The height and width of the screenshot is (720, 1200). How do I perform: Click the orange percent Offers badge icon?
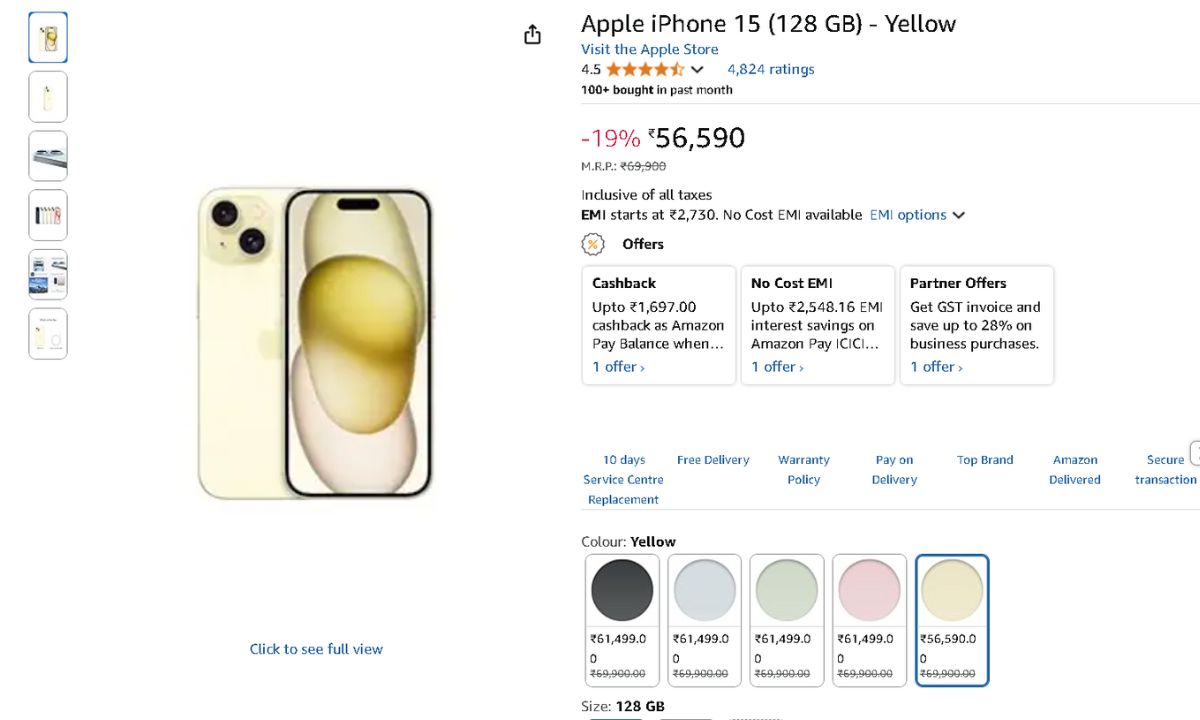click(x=593, y=244)
